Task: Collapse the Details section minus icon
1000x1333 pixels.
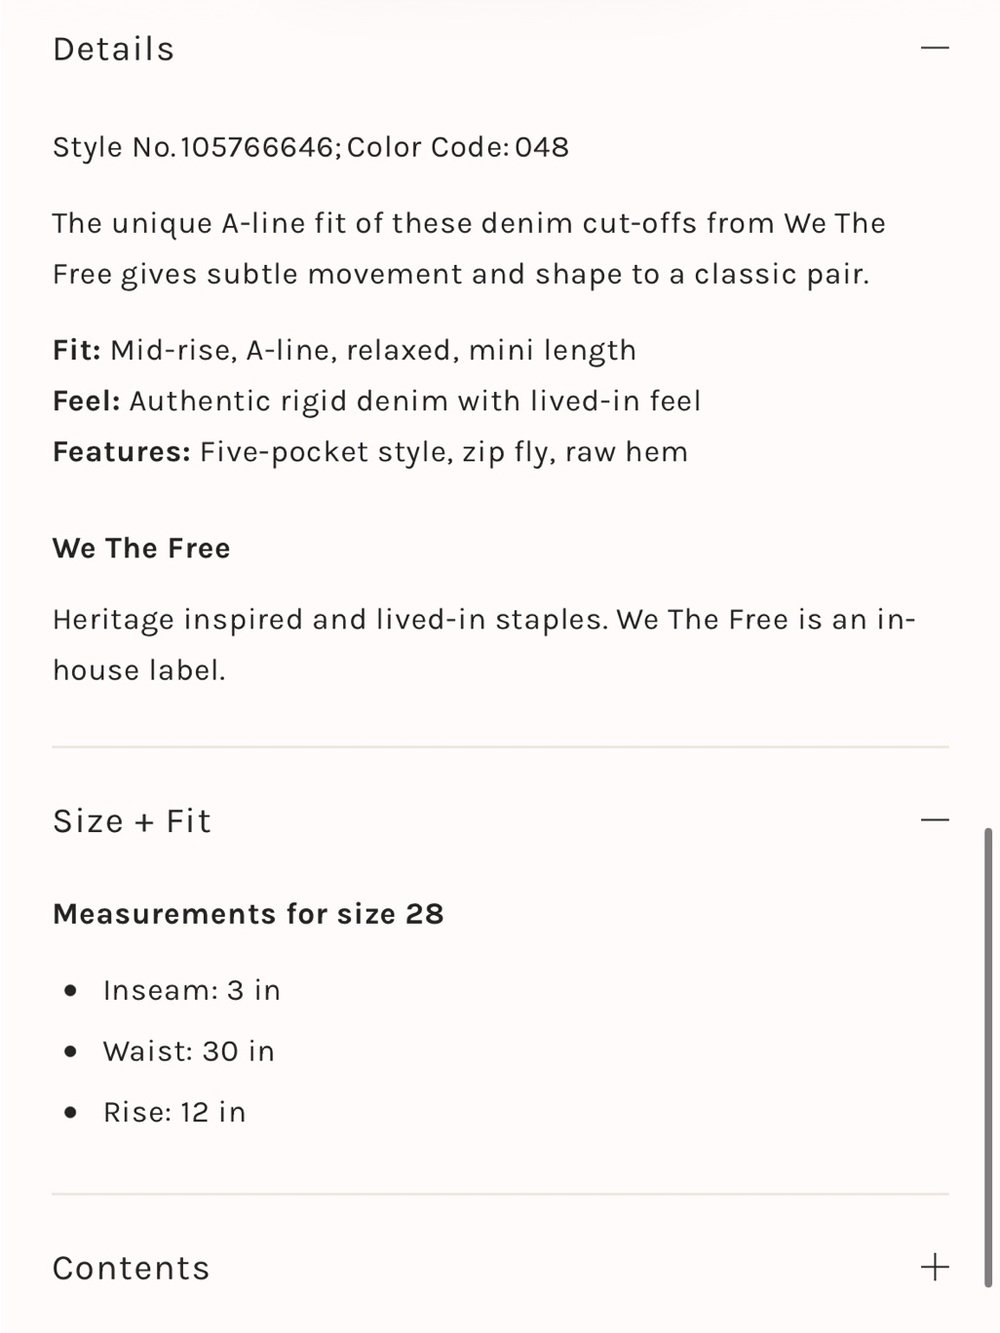Action: coord(935,48)
